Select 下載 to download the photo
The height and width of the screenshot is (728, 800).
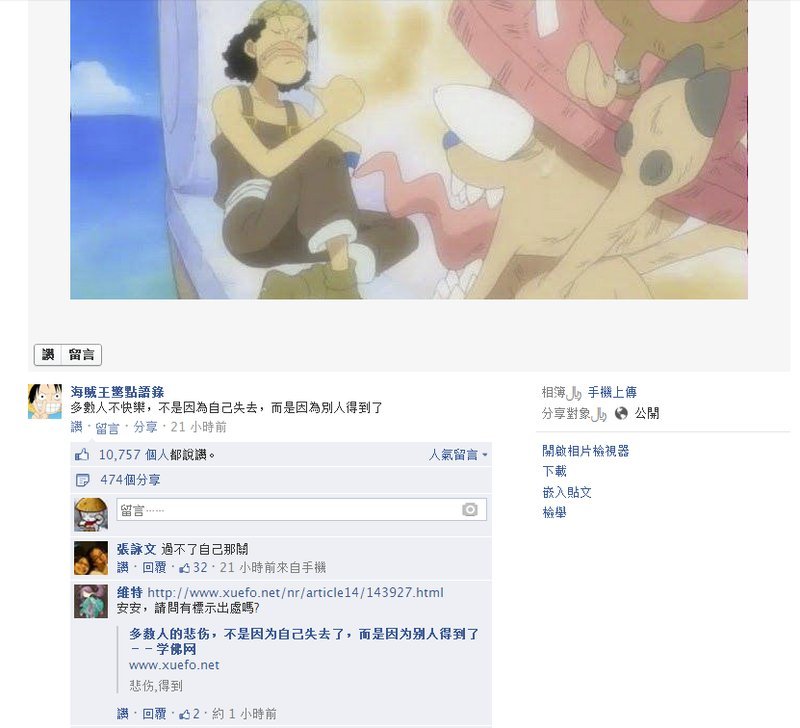pos(554,471)
